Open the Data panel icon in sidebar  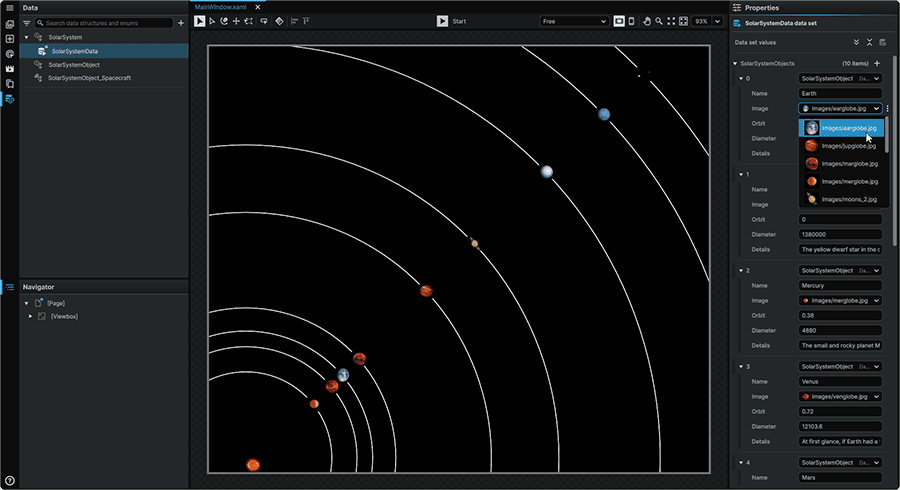click(10, 99)
